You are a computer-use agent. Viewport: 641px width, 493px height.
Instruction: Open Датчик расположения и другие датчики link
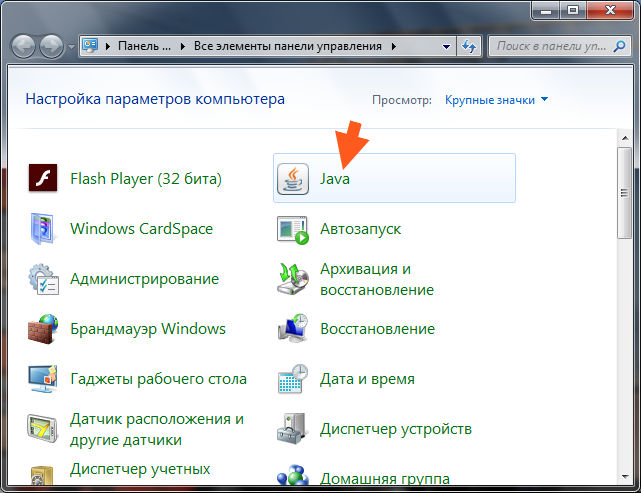pos(157,429)
